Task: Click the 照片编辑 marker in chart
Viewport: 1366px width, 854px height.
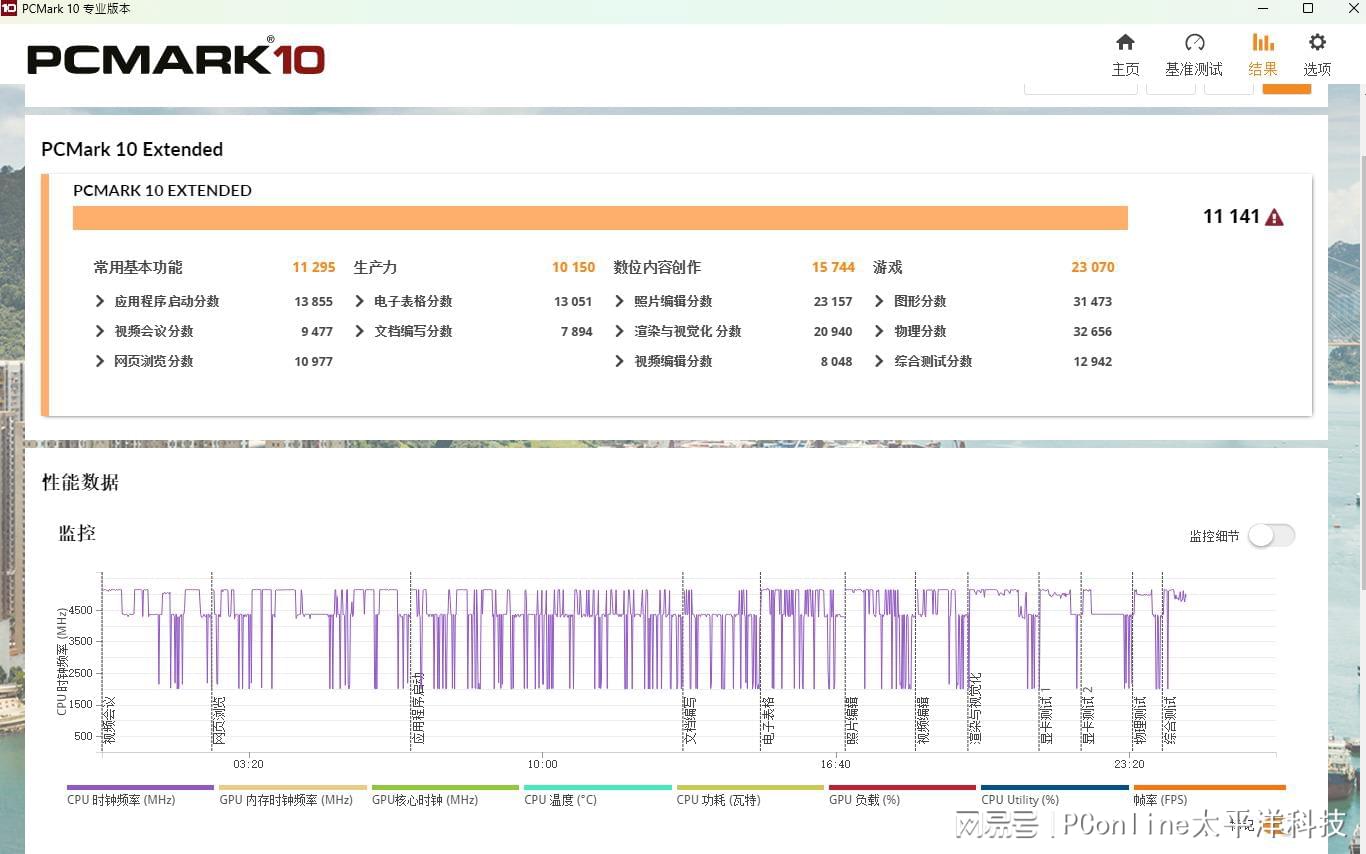Action: 853,720
